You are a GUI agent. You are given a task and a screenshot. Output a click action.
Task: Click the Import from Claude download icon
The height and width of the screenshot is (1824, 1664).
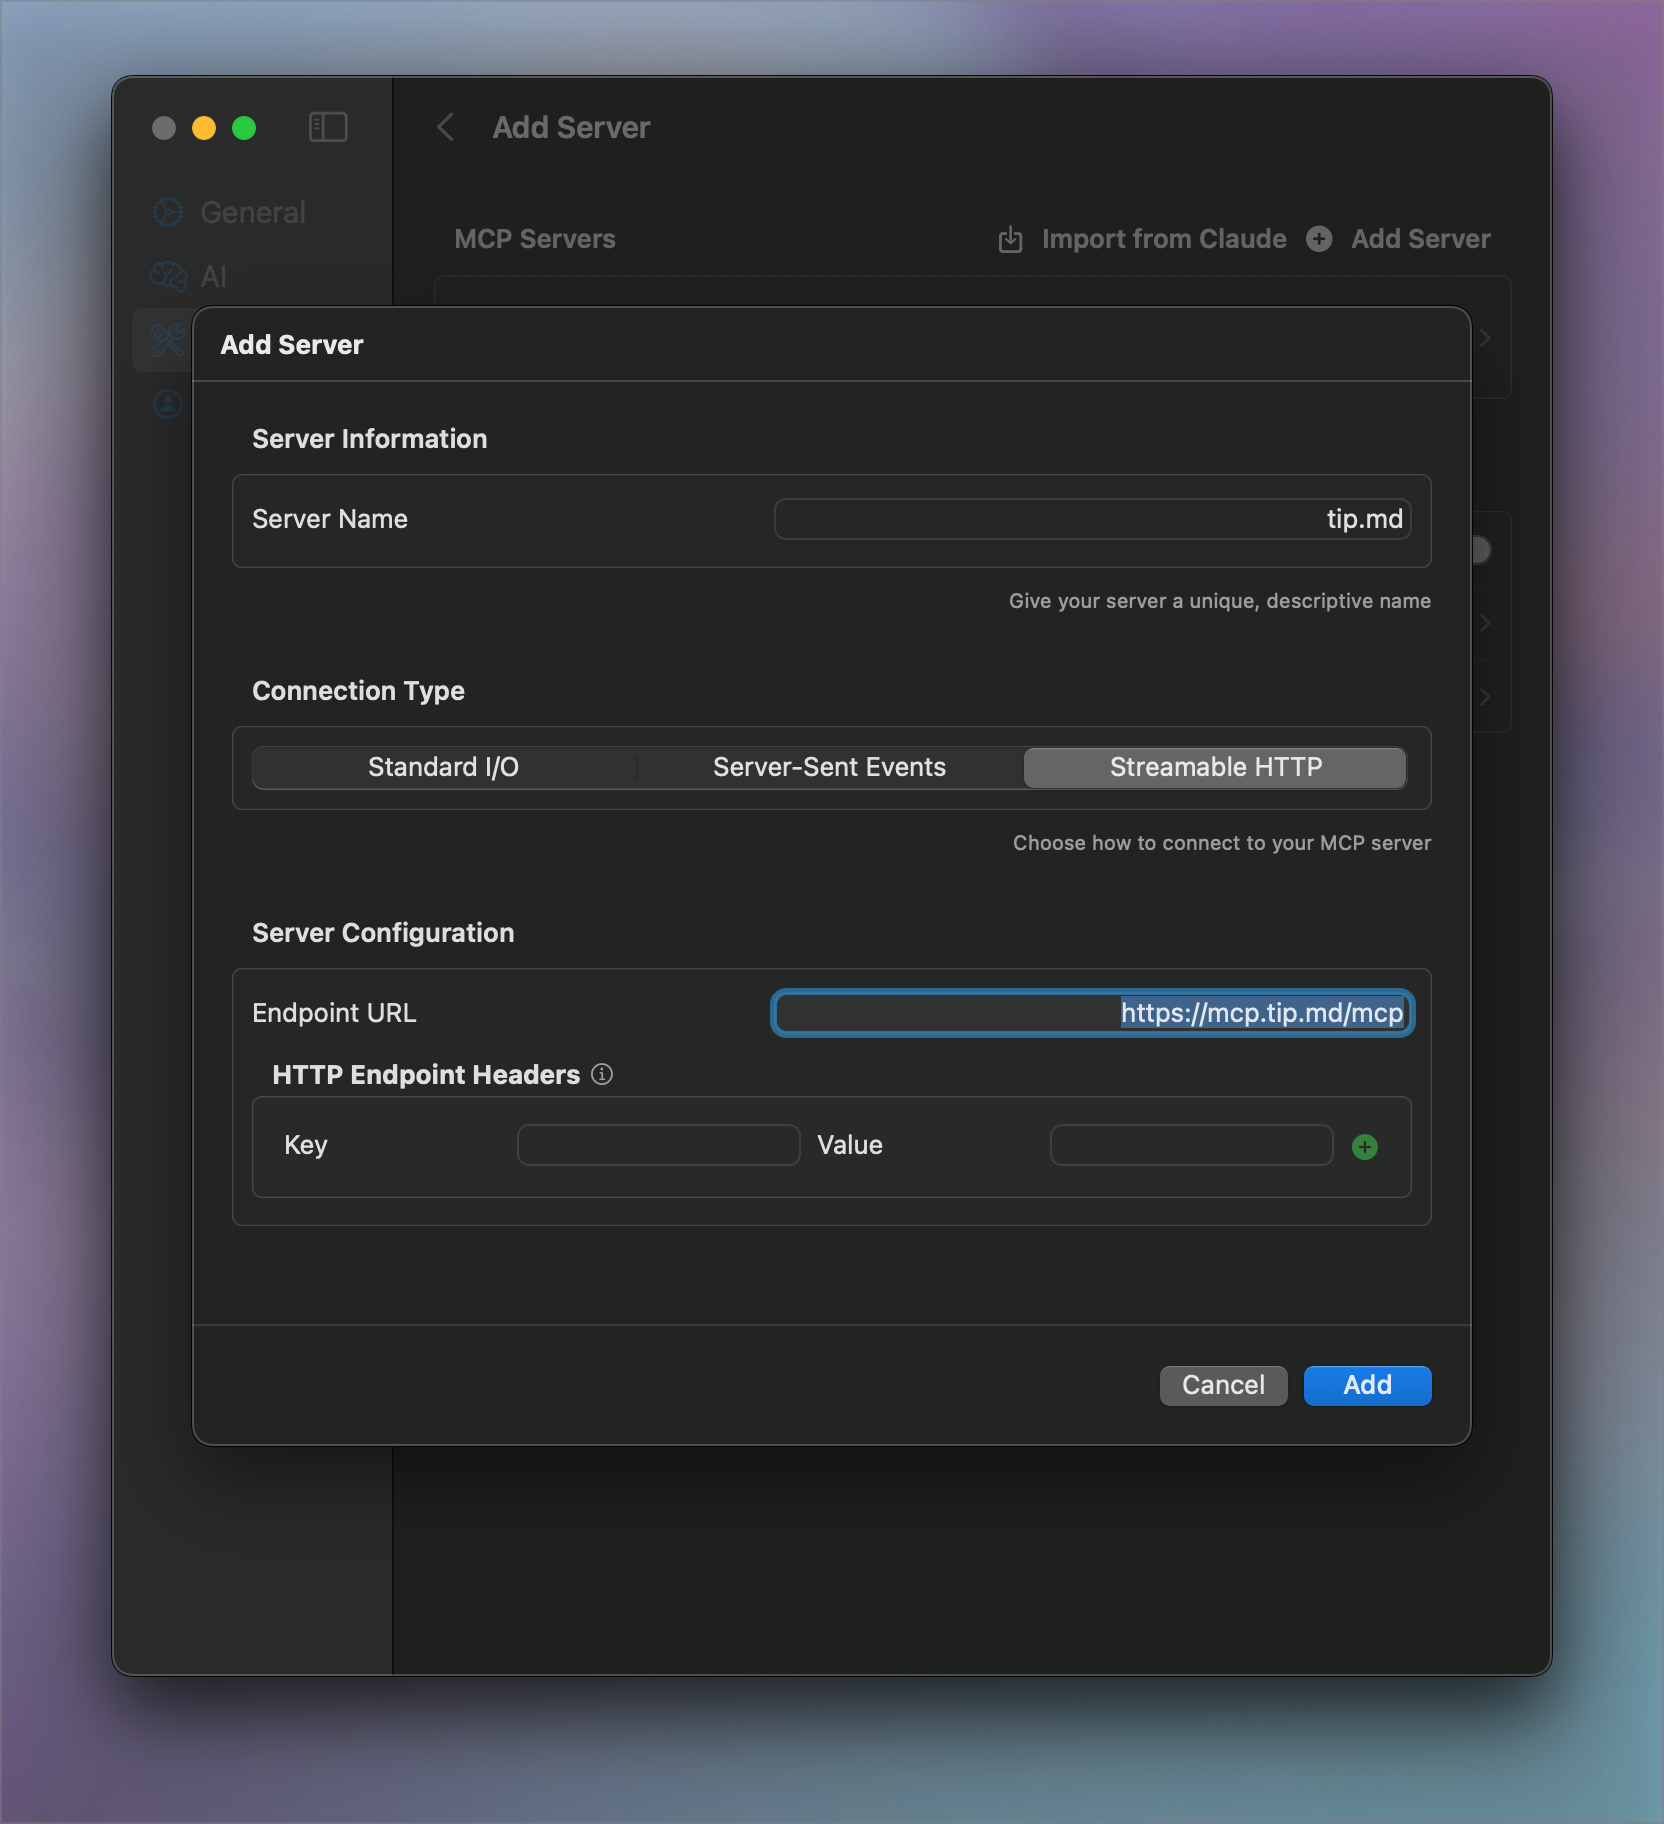[x=1010, y=238]
